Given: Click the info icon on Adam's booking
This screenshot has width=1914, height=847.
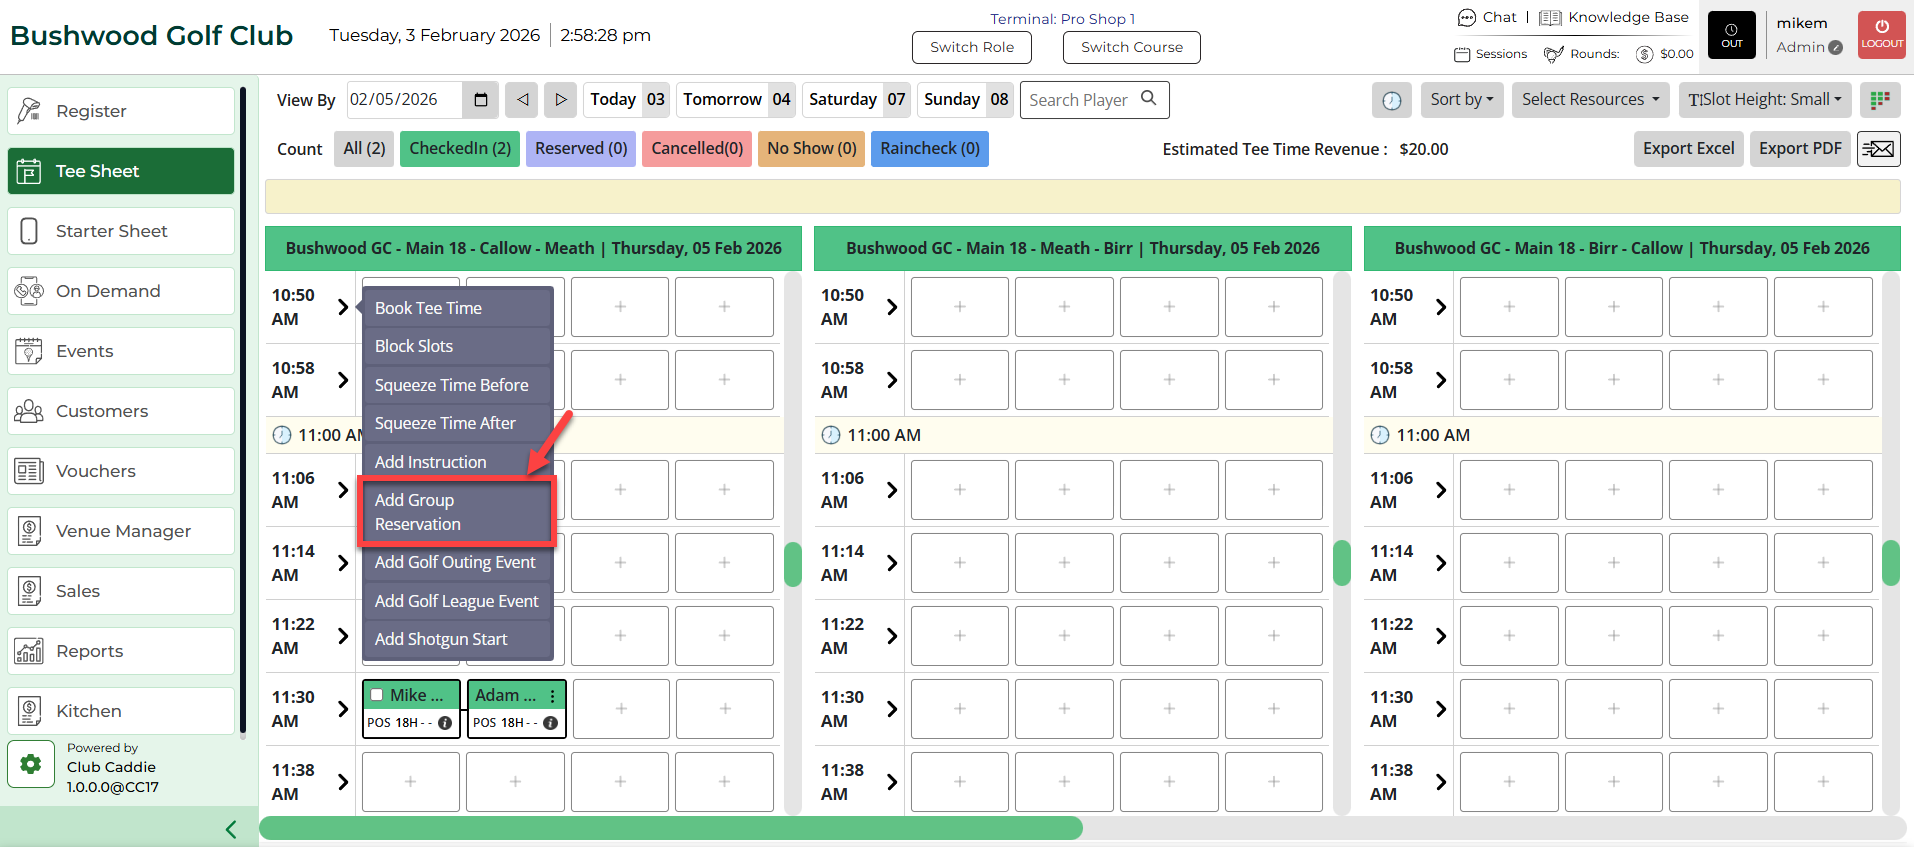Looking at the screenshot, I should click(550, 723).
